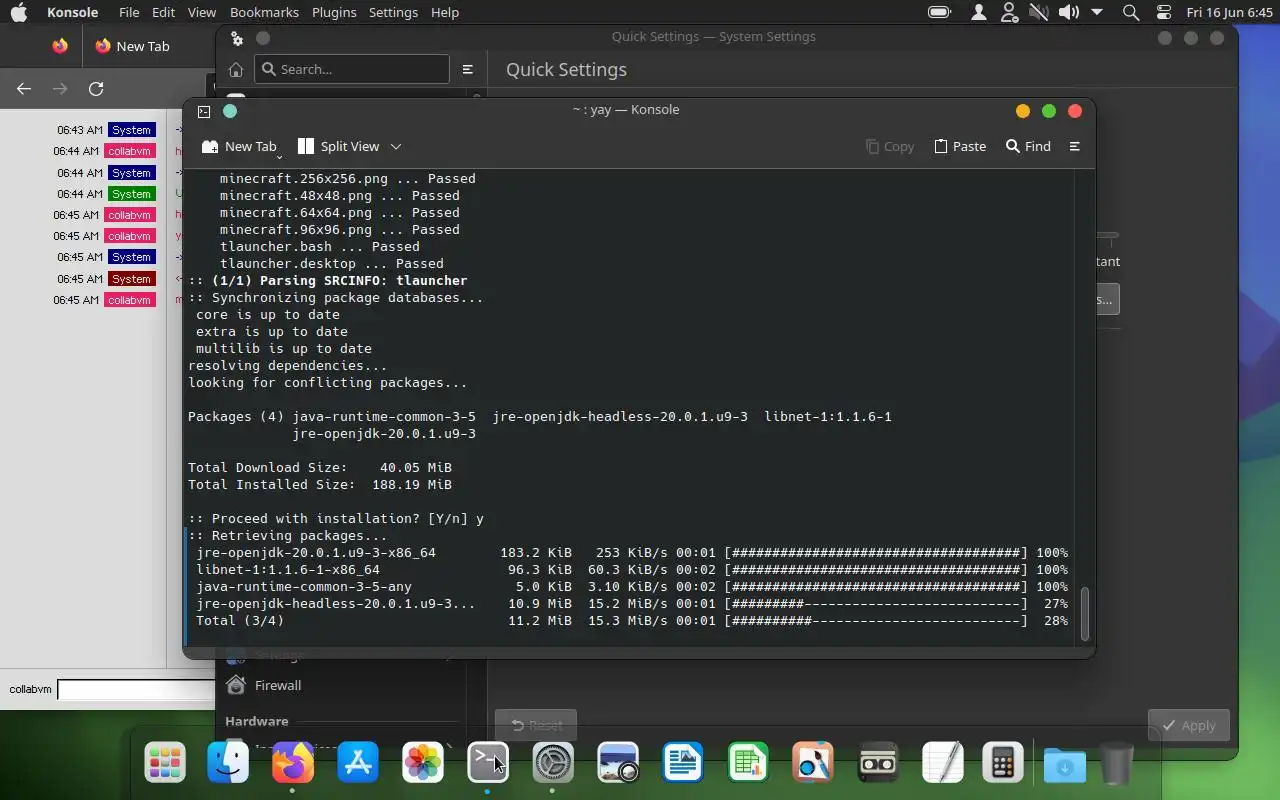Click the Split View button in Konsole
This screenshot has height=800, width=1280.
click(x=339, y=146)
